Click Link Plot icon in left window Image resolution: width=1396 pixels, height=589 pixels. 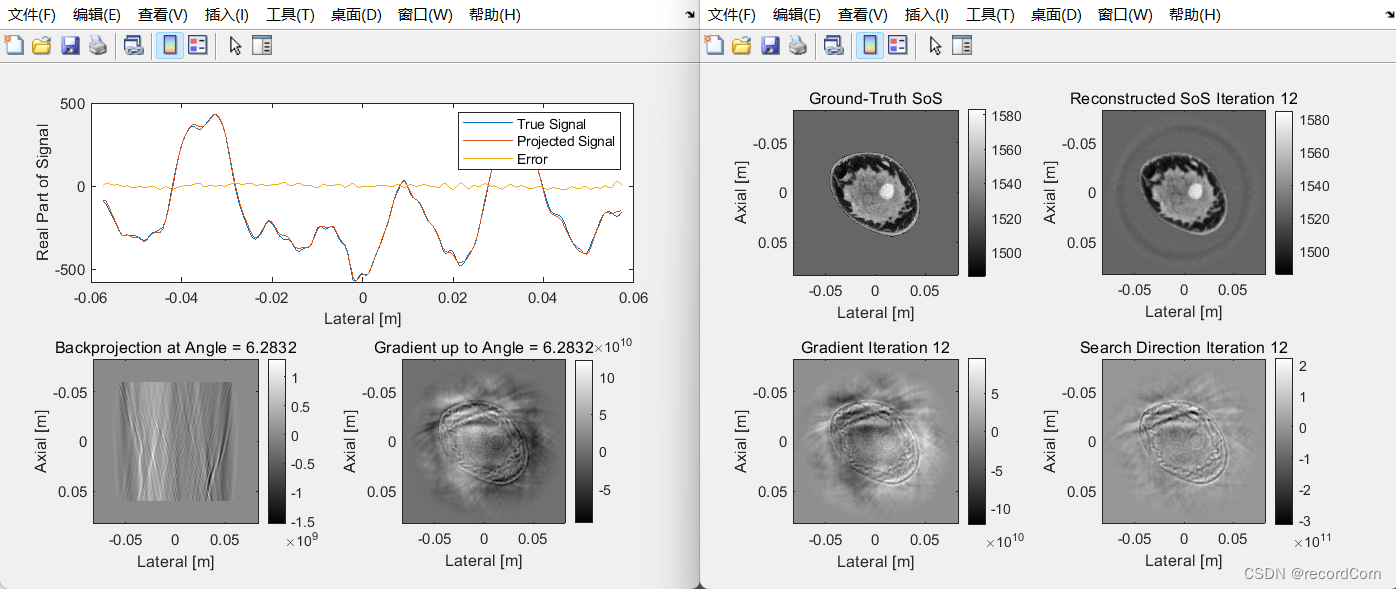point(133,45)
